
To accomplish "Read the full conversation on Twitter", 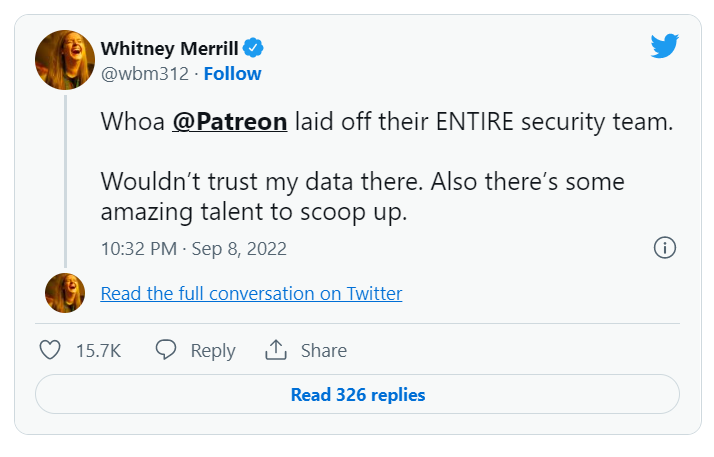I will (x=251, y=293).
